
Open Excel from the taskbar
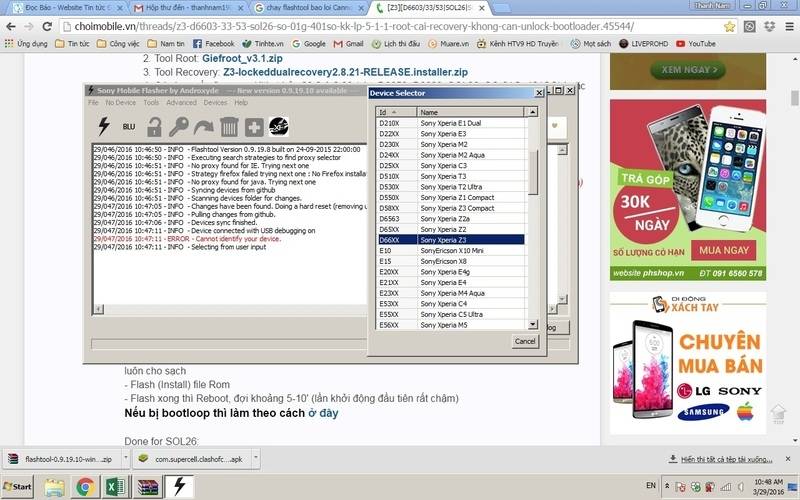(x=115, y=487)
